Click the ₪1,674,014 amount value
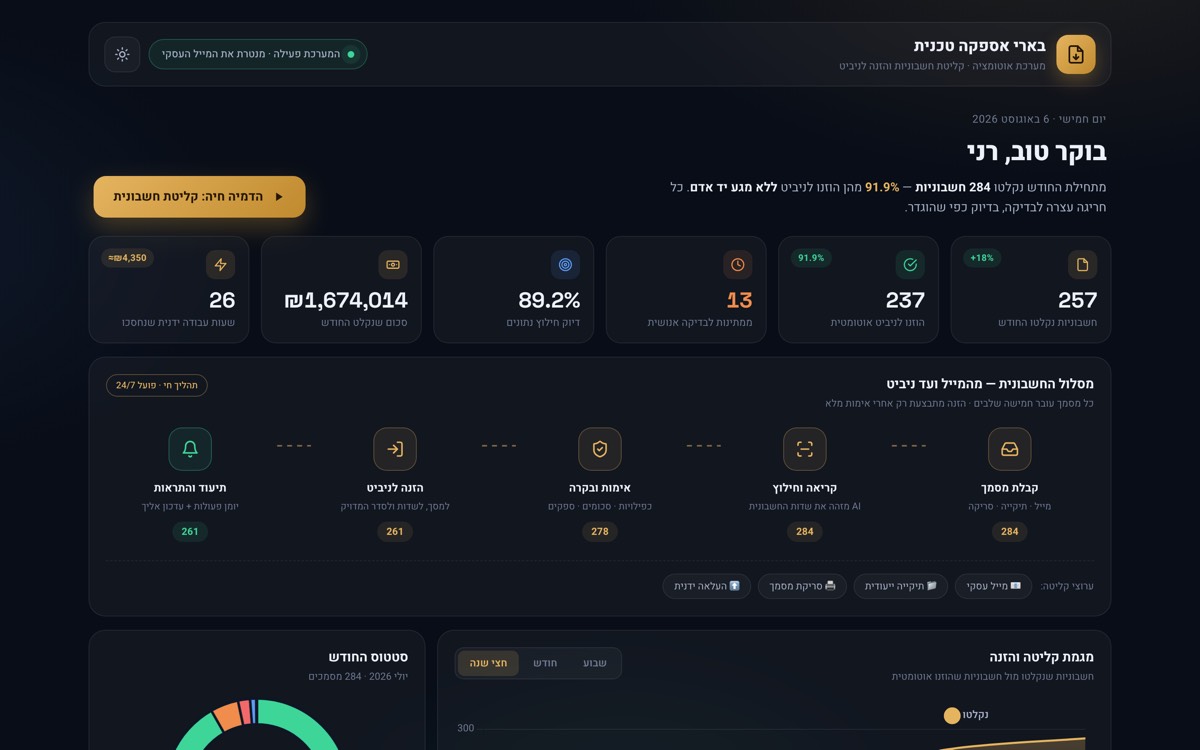 346,300
